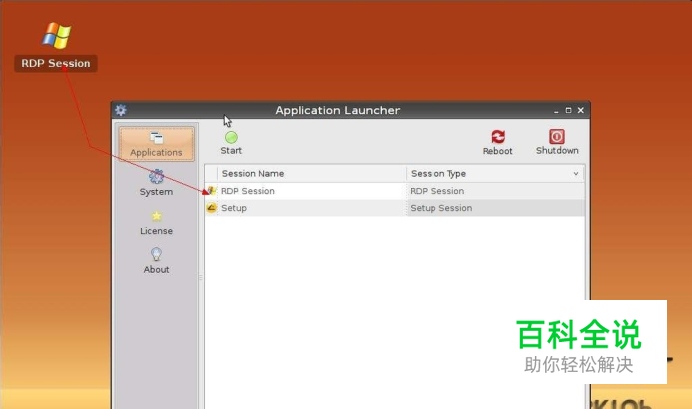The height and width of the screenshot is (409, 692).
Task: Open the column dropdown arrow in header
Action: click(575, 174)
